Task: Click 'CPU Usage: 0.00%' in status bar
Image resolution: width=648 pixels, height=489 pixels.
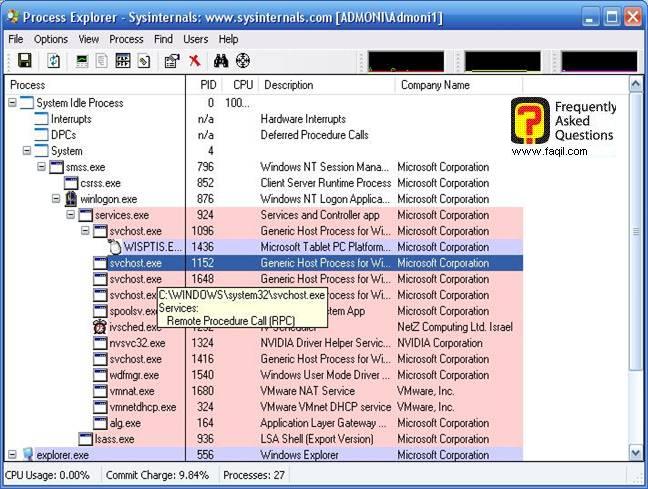Action: click(47, 475)
